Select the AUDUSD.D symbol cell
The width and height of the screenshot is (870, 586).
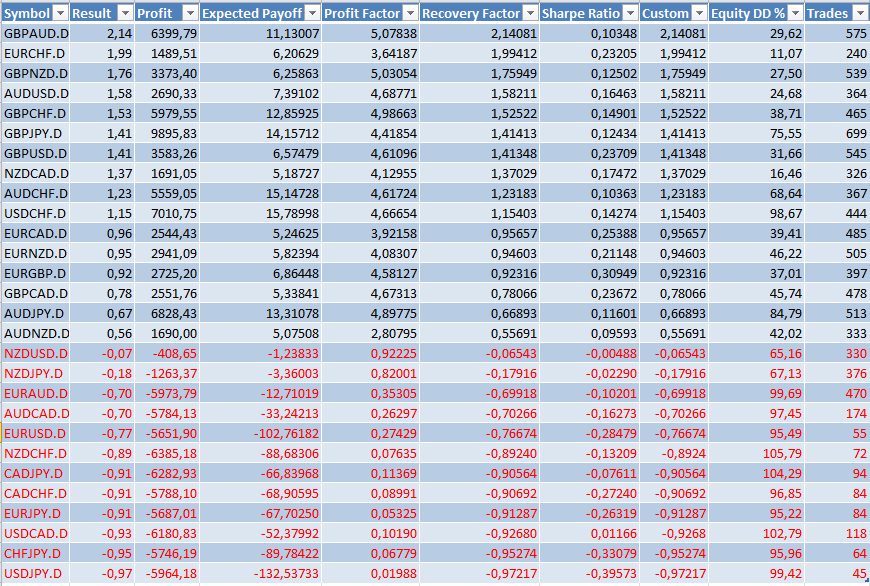pos(35,93)
